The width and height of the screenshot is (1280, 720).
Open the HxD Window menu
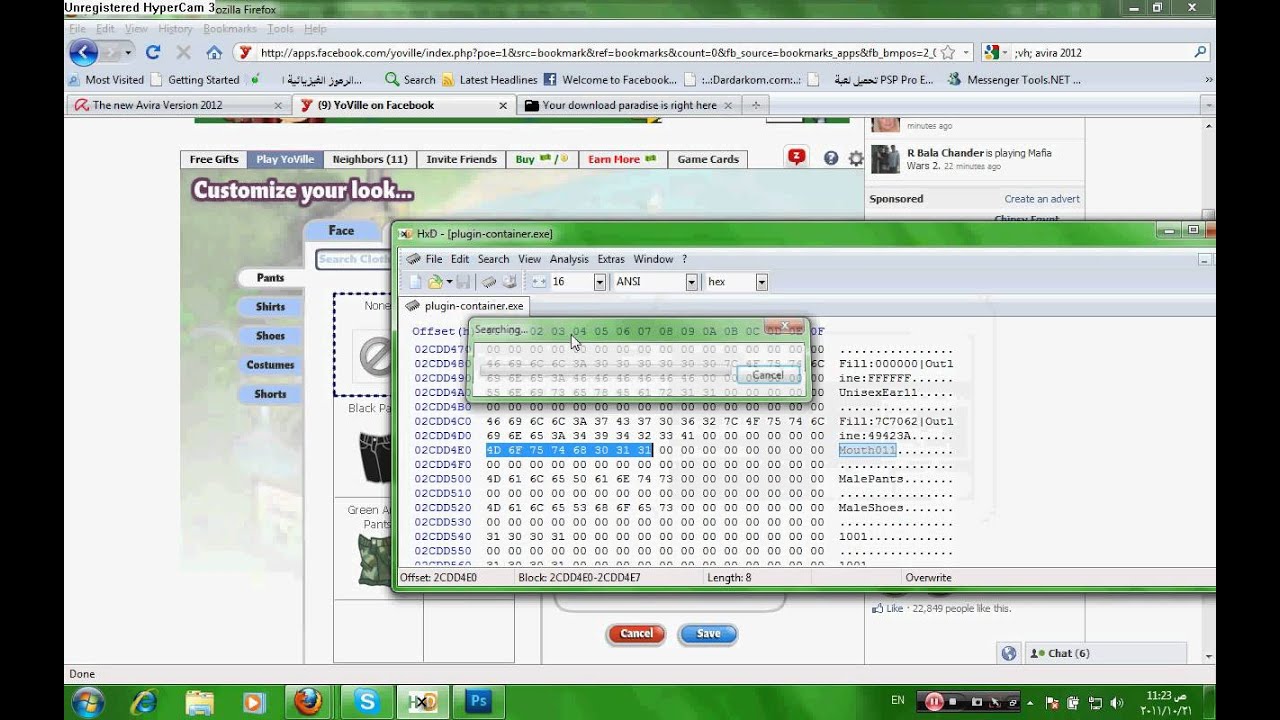[x=653, y=259]
